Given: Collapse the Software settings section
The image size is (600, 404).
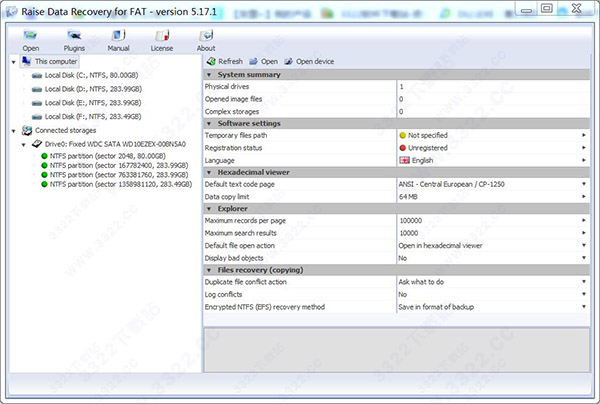Looking at the screenshot, I should (209, 124).
